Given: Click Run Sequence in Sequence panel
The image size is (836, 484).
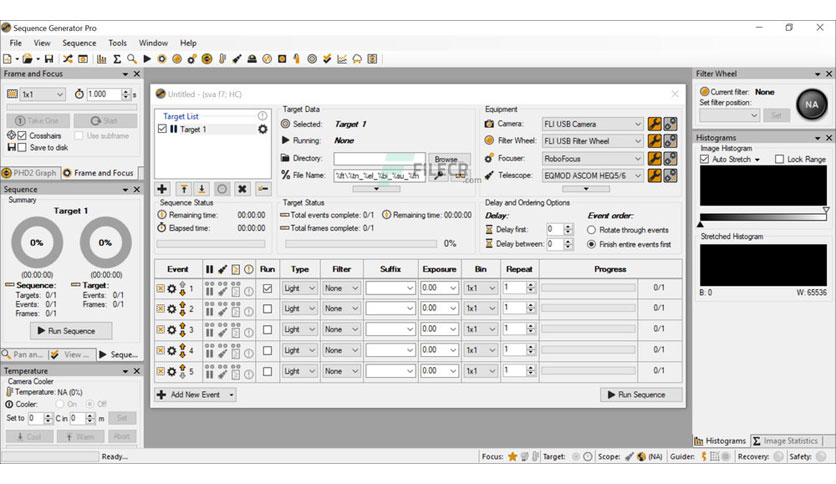Looking at the screenshot, I should (x=71, y=331).
